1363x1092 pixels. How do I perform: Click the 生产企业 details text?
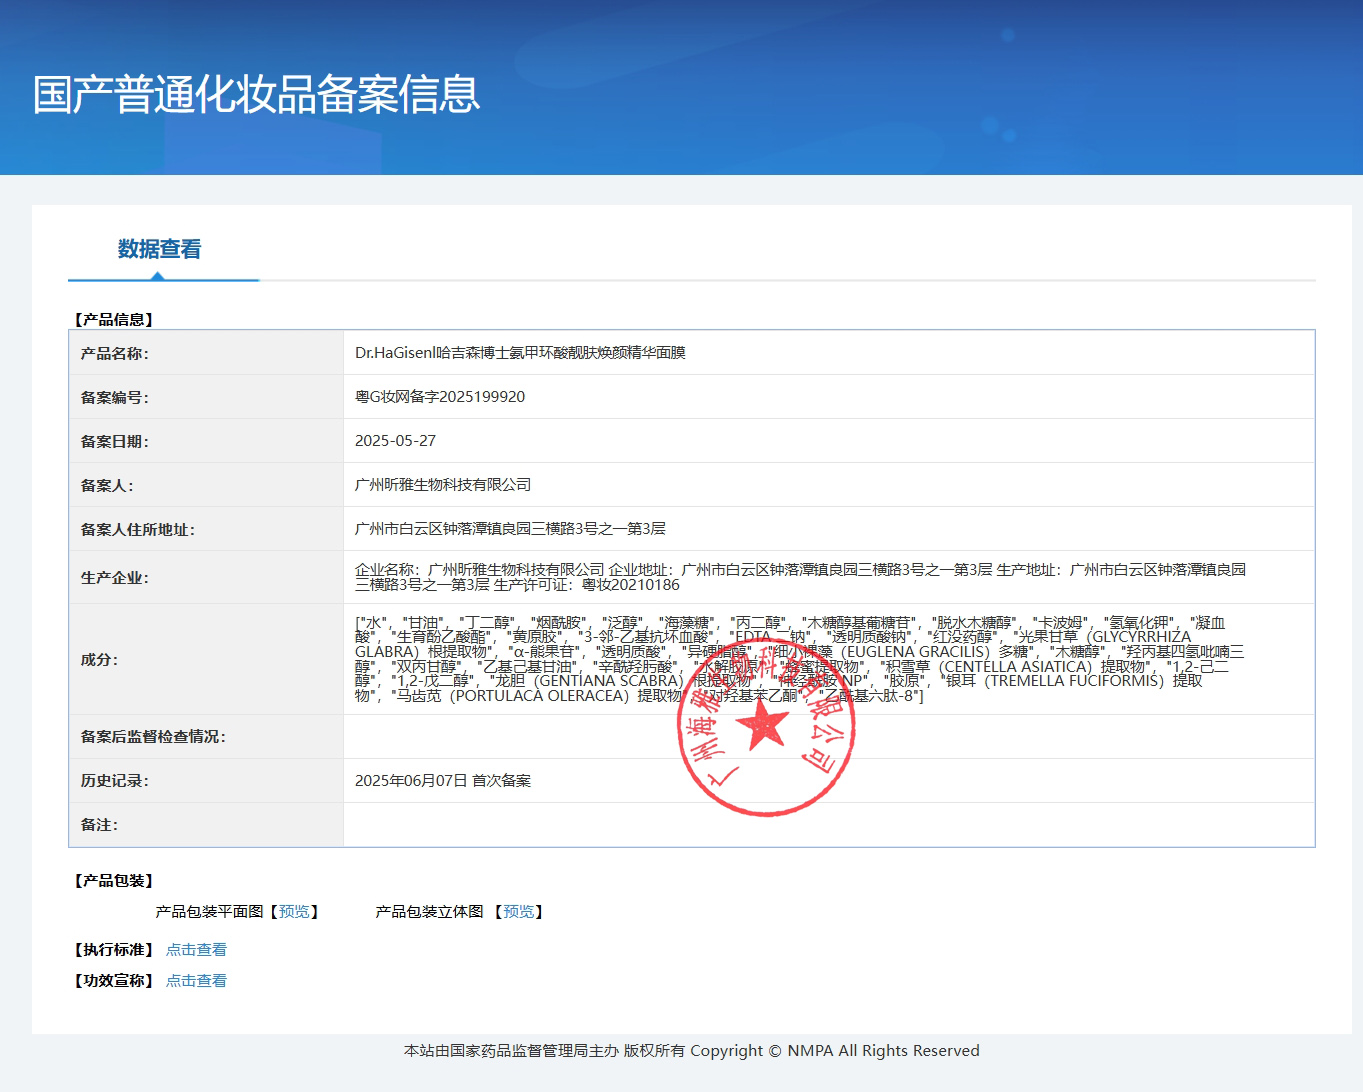pyautogui.click(x=800, y=577)
